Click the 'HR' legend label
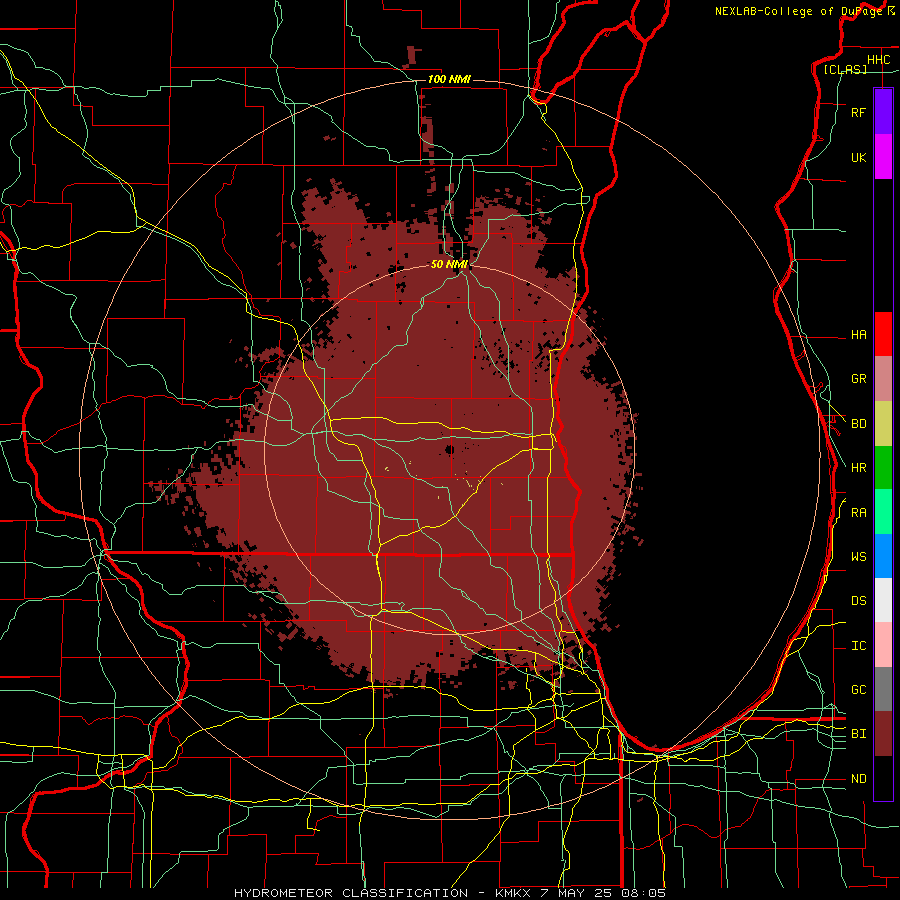Image resolution: width=900 pixels, height=900 pixels. pos(858,468)
